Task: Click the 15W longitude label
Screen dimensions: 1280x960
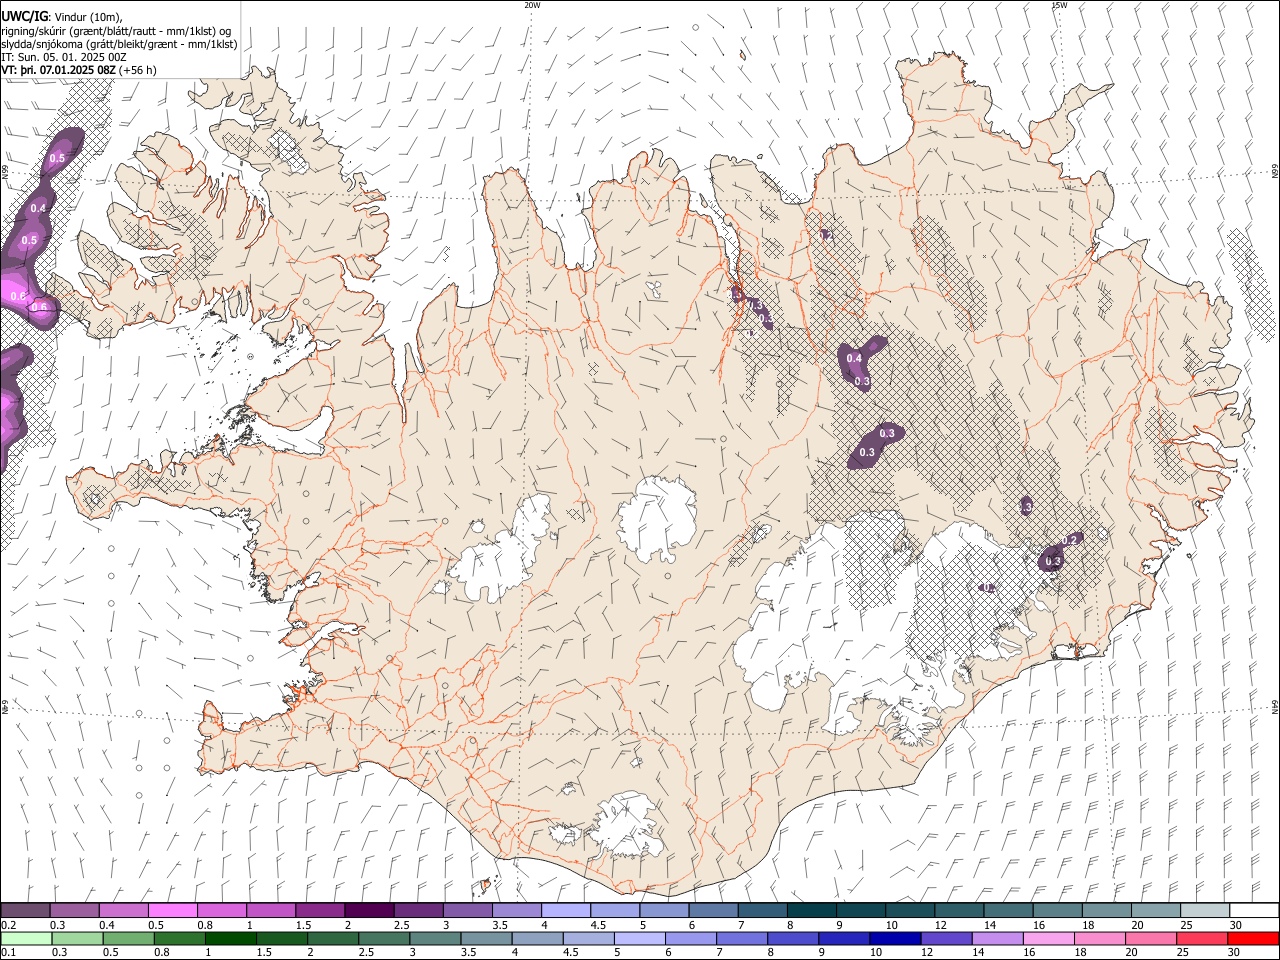Action: 1059,5
